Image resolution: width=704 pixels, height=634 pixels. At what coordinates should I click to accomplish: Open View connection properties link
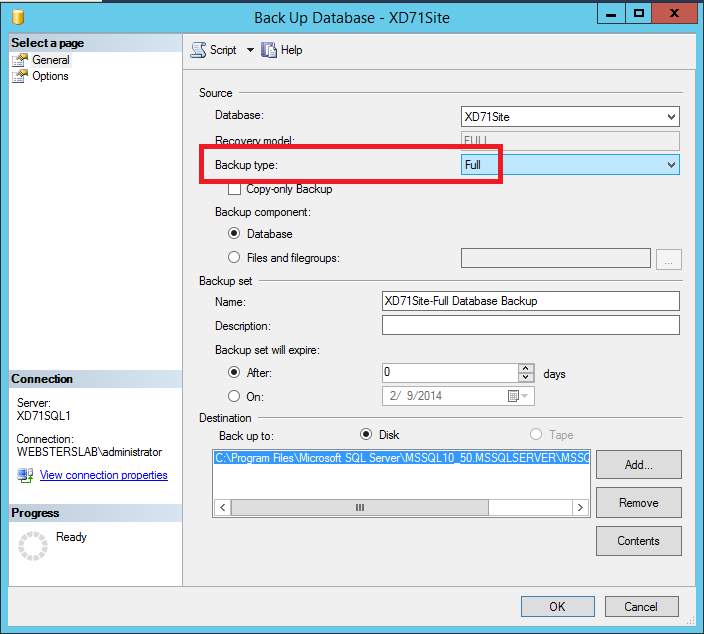point(103,475)
